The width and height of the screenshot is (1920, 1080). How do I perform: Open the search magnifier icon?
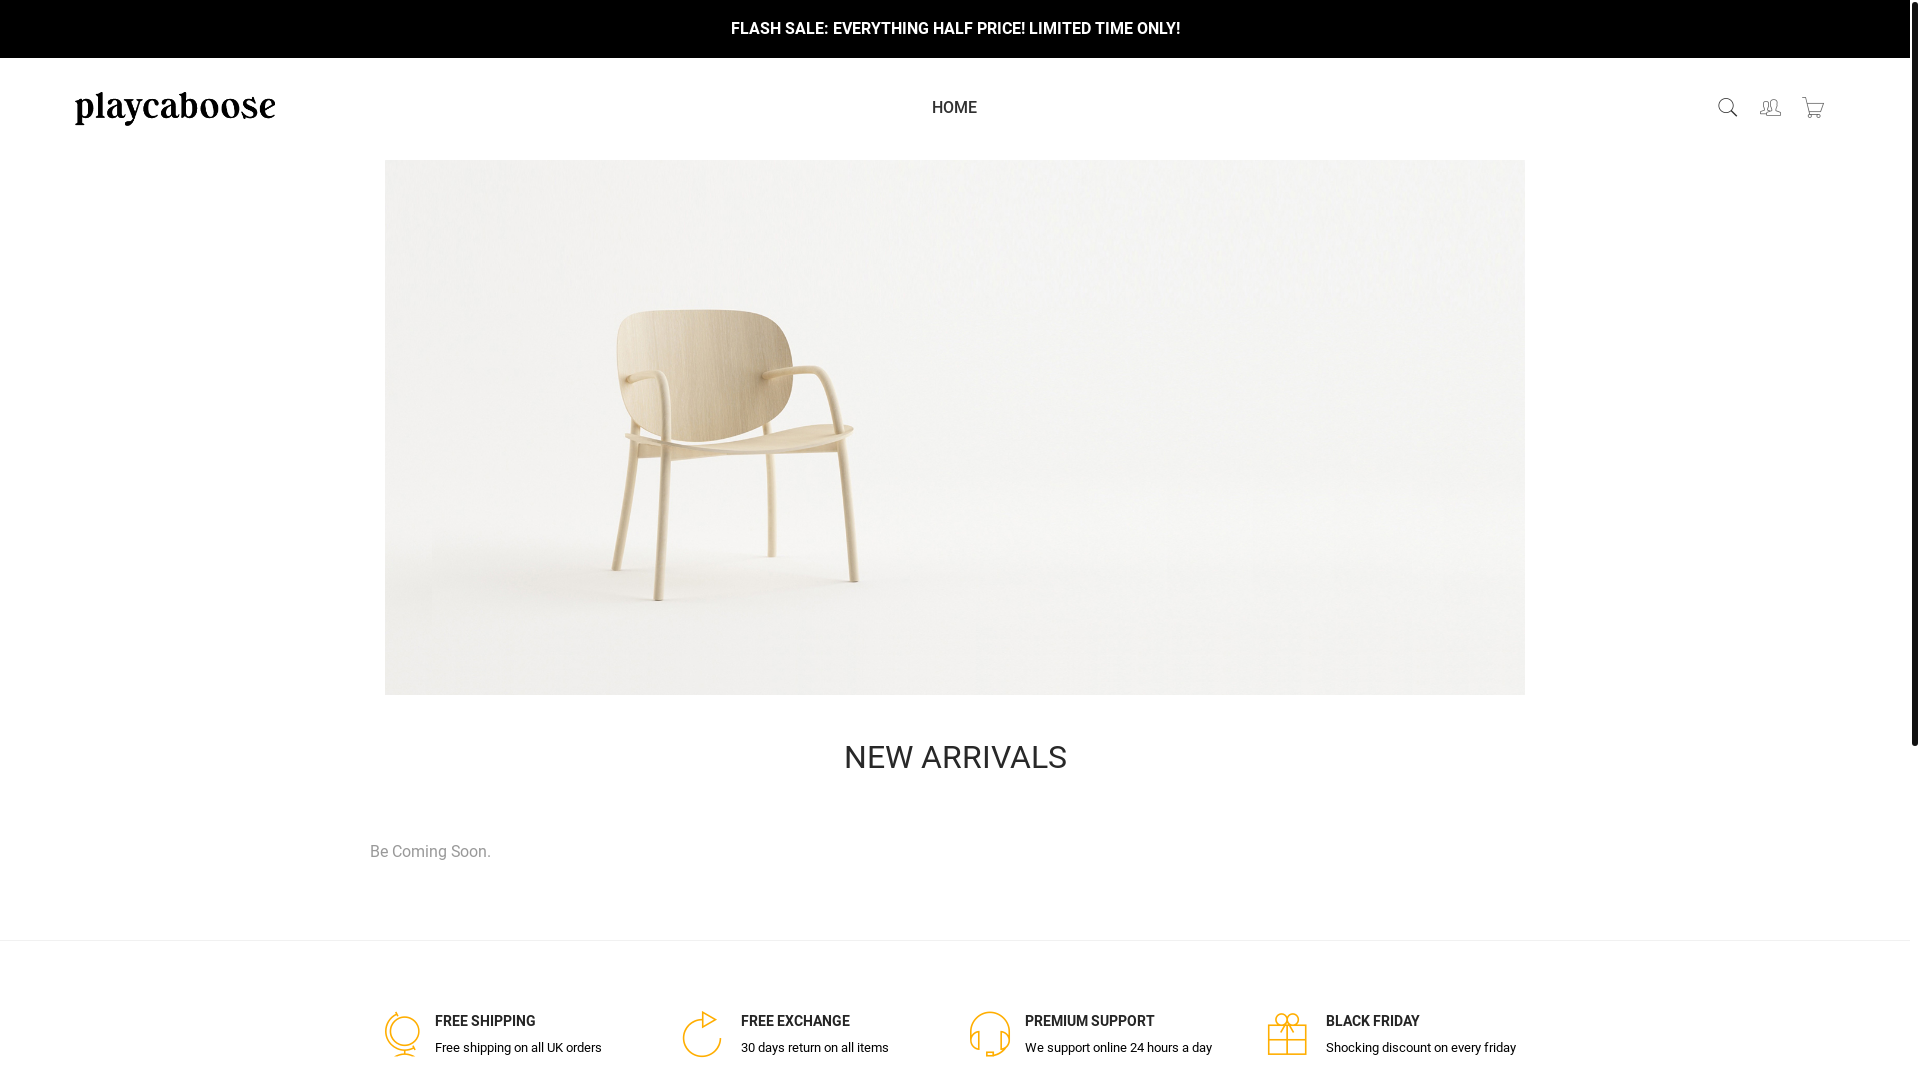pyautogui.click(x=1727, y=107)
